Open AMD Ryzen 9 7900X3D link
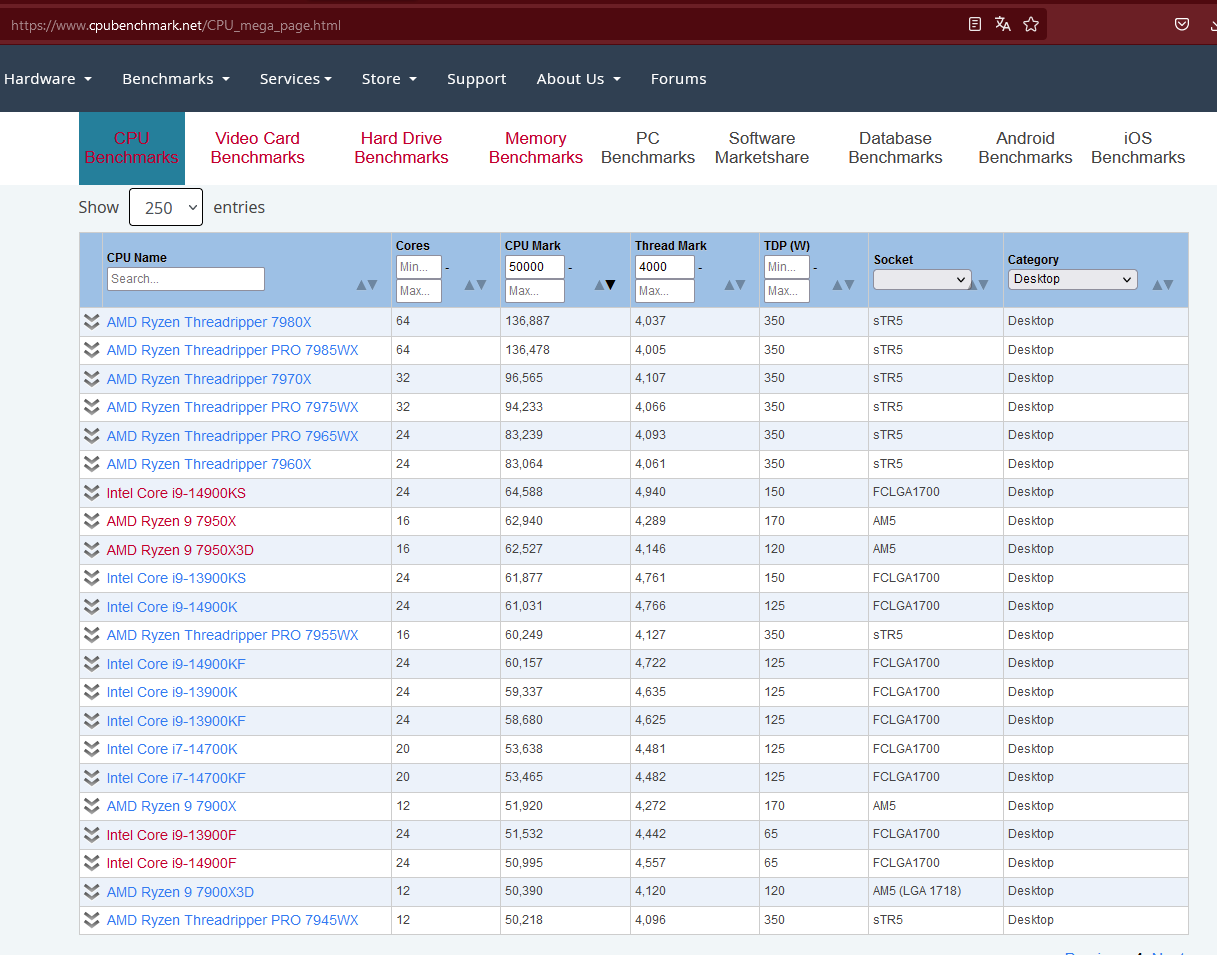Image resolution: width=1217 pixels, height=955 pixels. (180, 892)
